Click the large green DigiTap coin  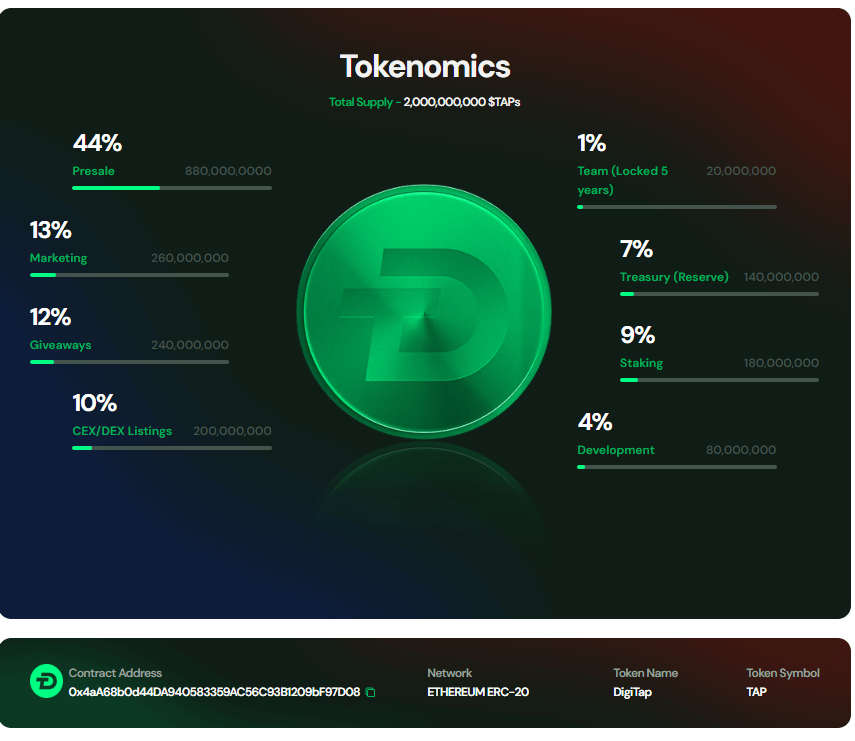(424, 312)
